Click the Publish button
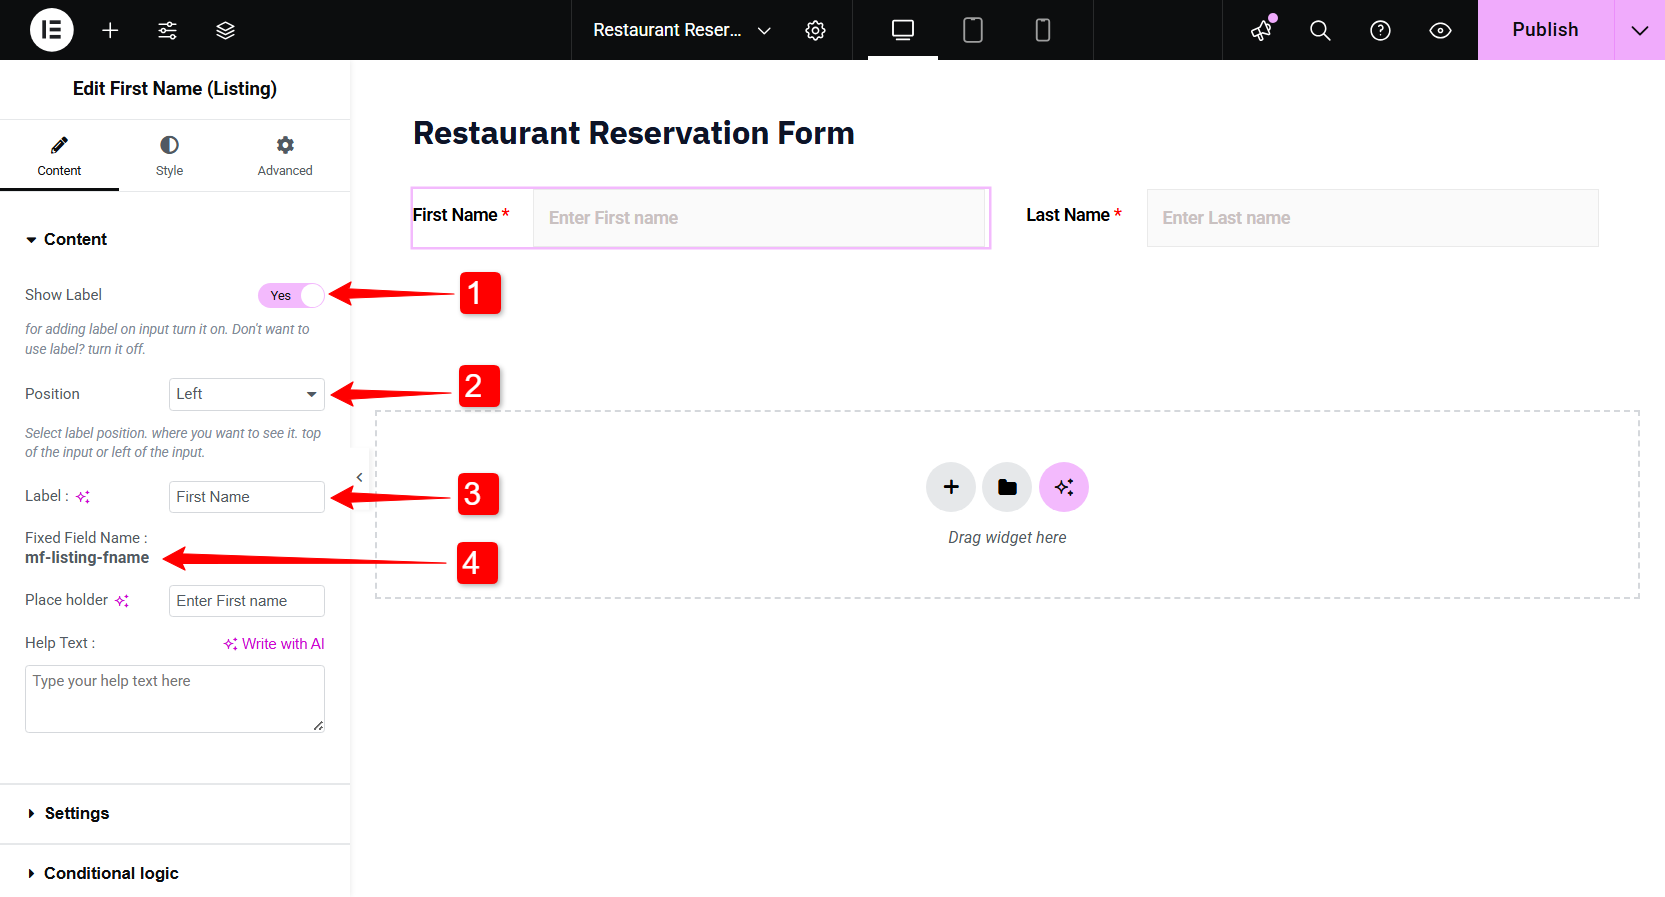Screen dimensions: 1665x897 pyautogui.click(x=1545, y=30)
